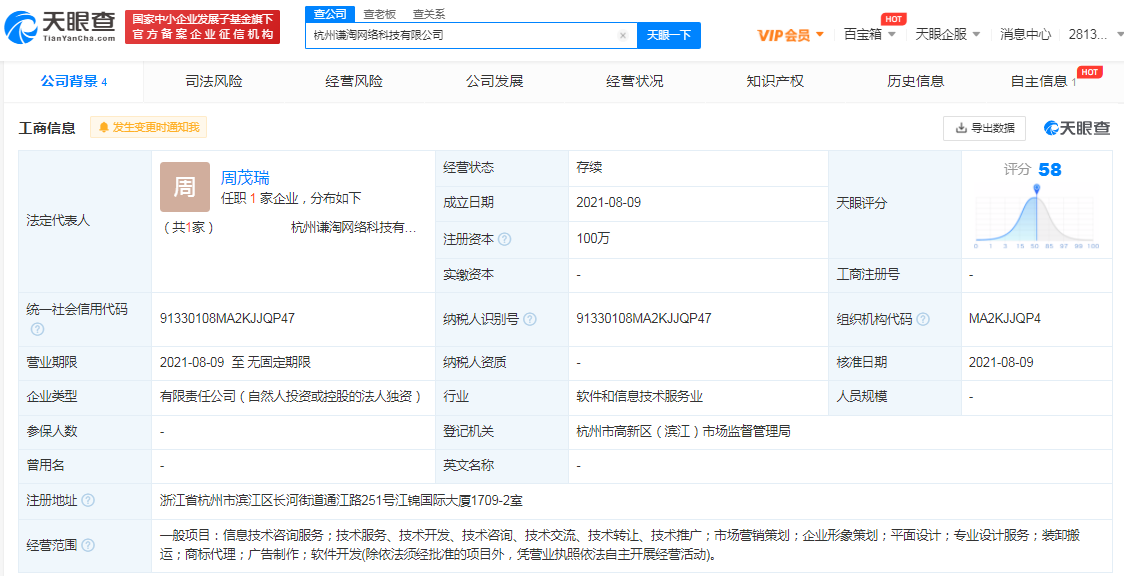This screenshot has height=576, width=1124.
Task: Expand the 天眼企服 dropdown
Action: 948,34
